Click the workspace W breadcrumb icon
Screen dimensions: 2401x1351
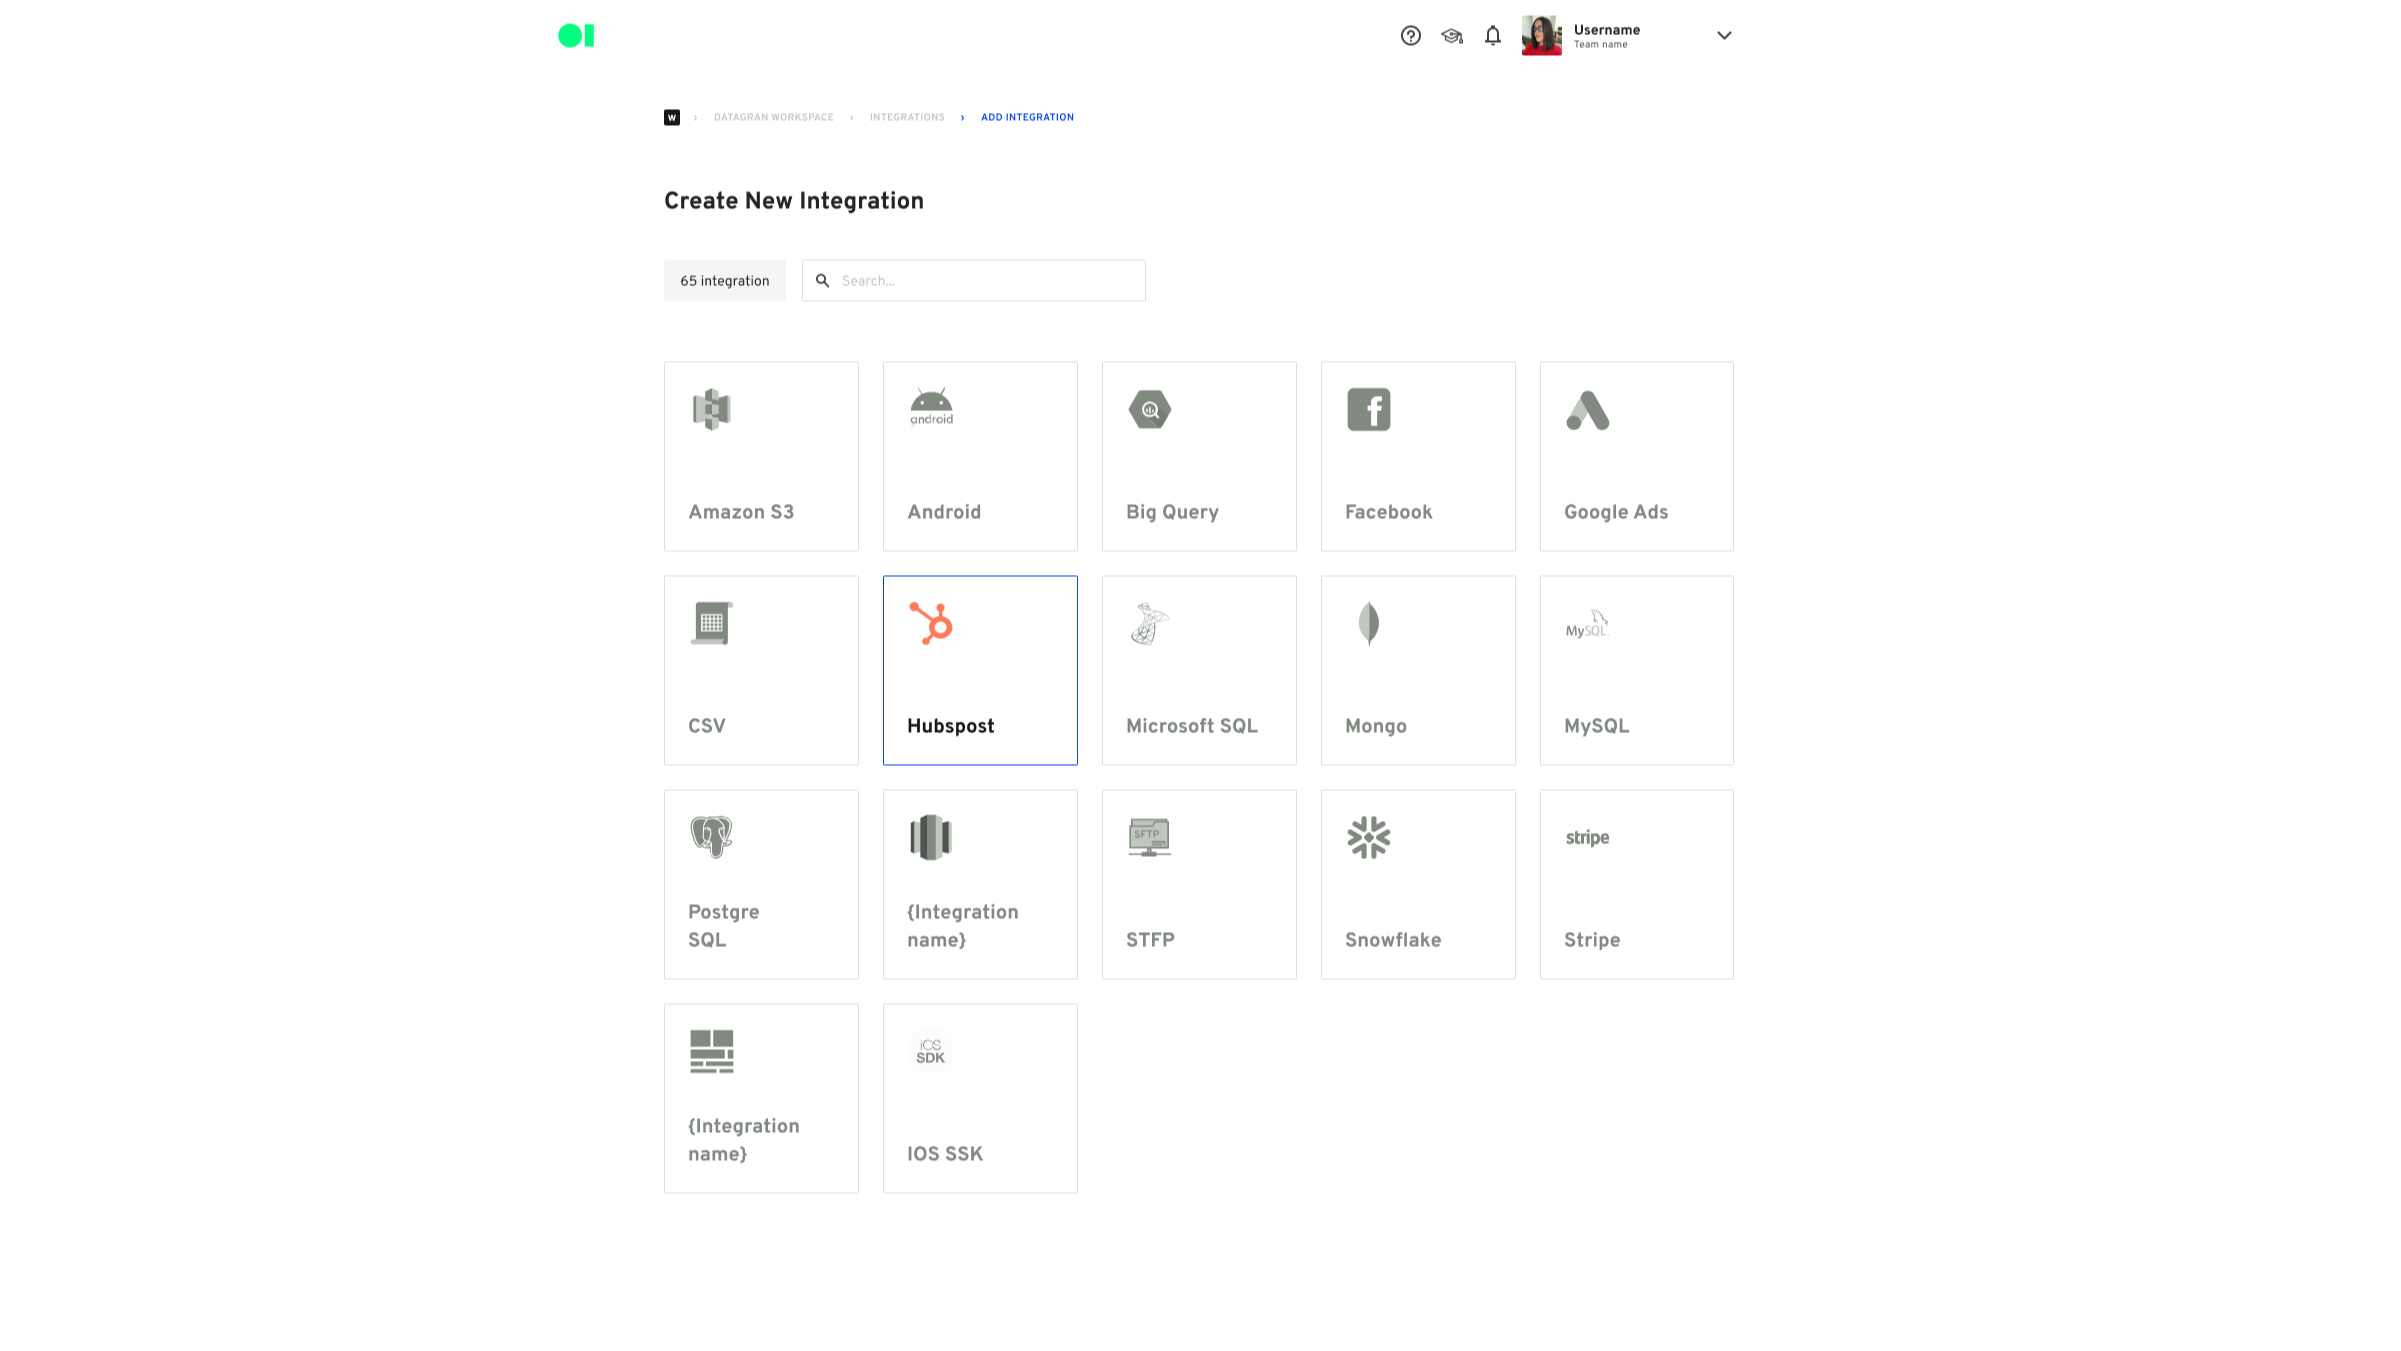pos(672,117)
